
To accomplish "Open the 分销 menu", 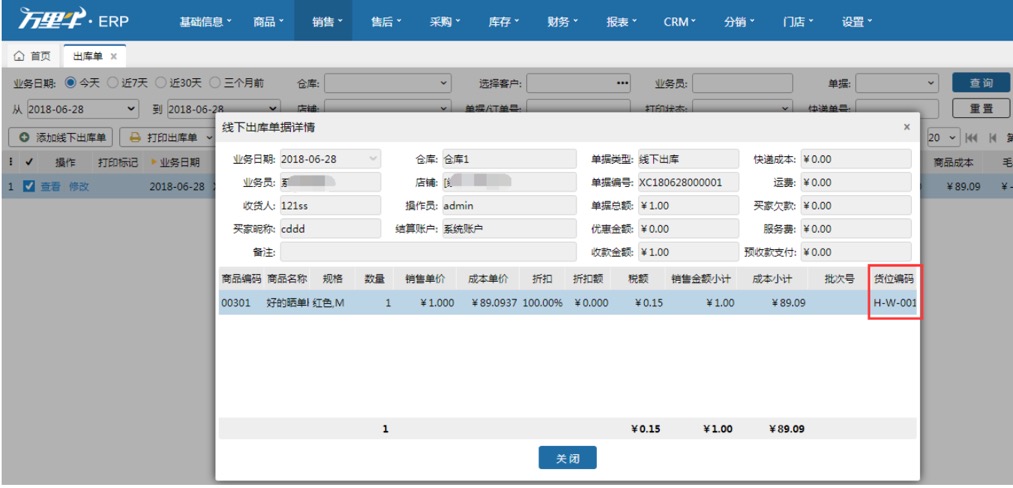I will click(740, 21).
